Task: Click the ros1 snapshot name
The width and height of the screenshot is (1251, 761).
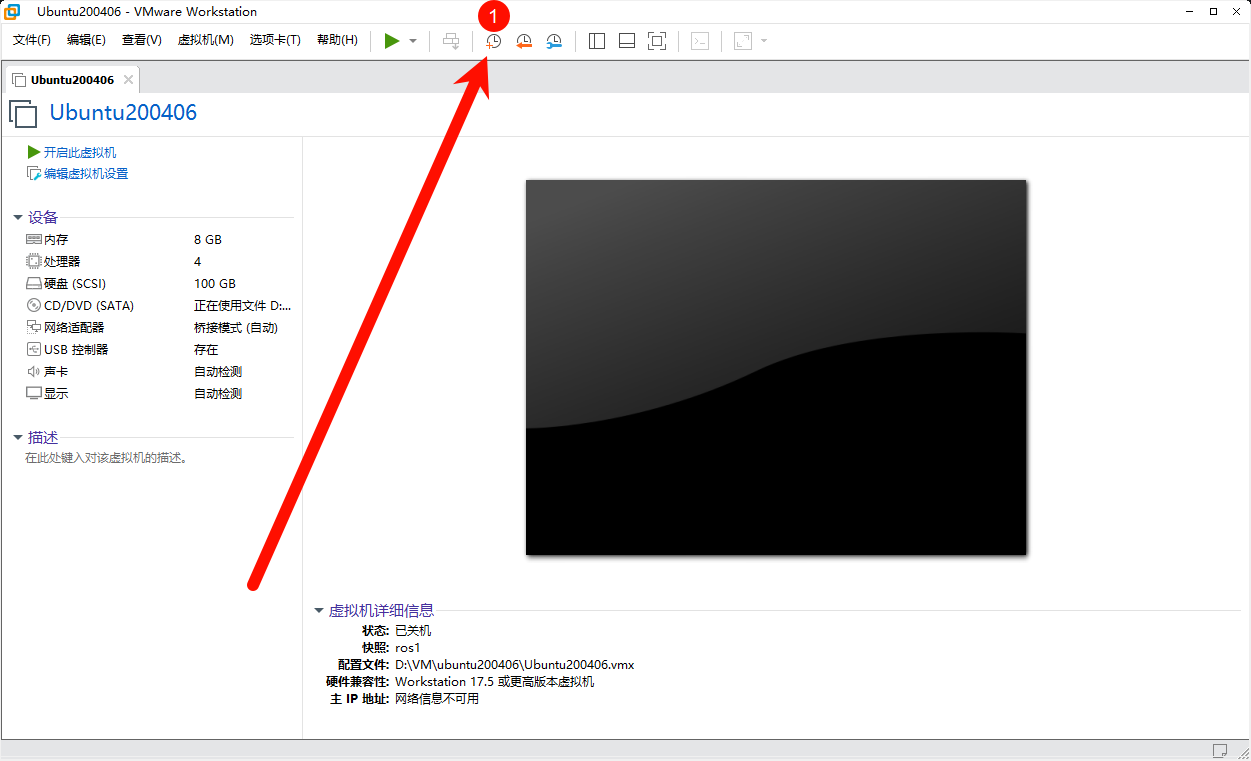Action: point(408,648)
